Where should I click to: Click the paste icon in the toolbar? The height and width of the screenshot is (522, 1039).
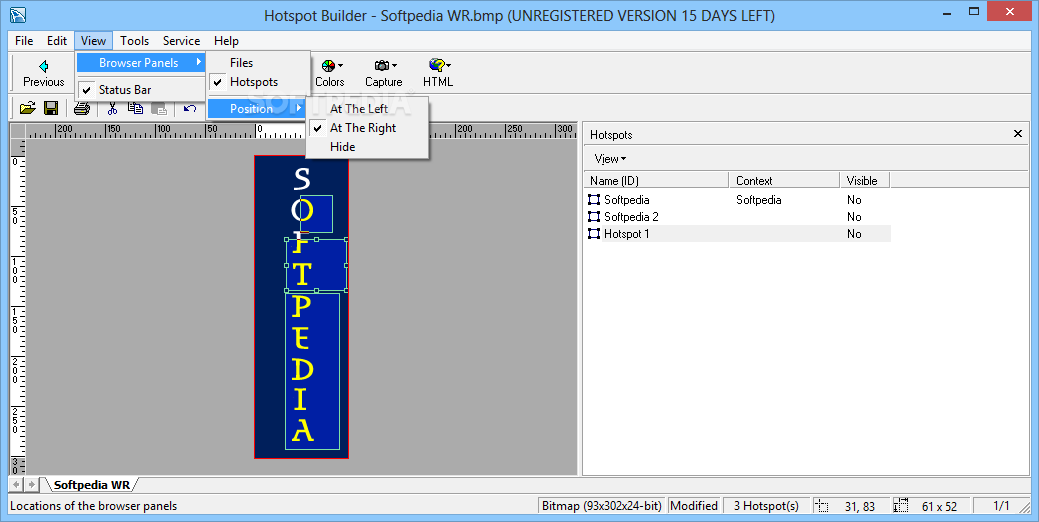[159, 108]
